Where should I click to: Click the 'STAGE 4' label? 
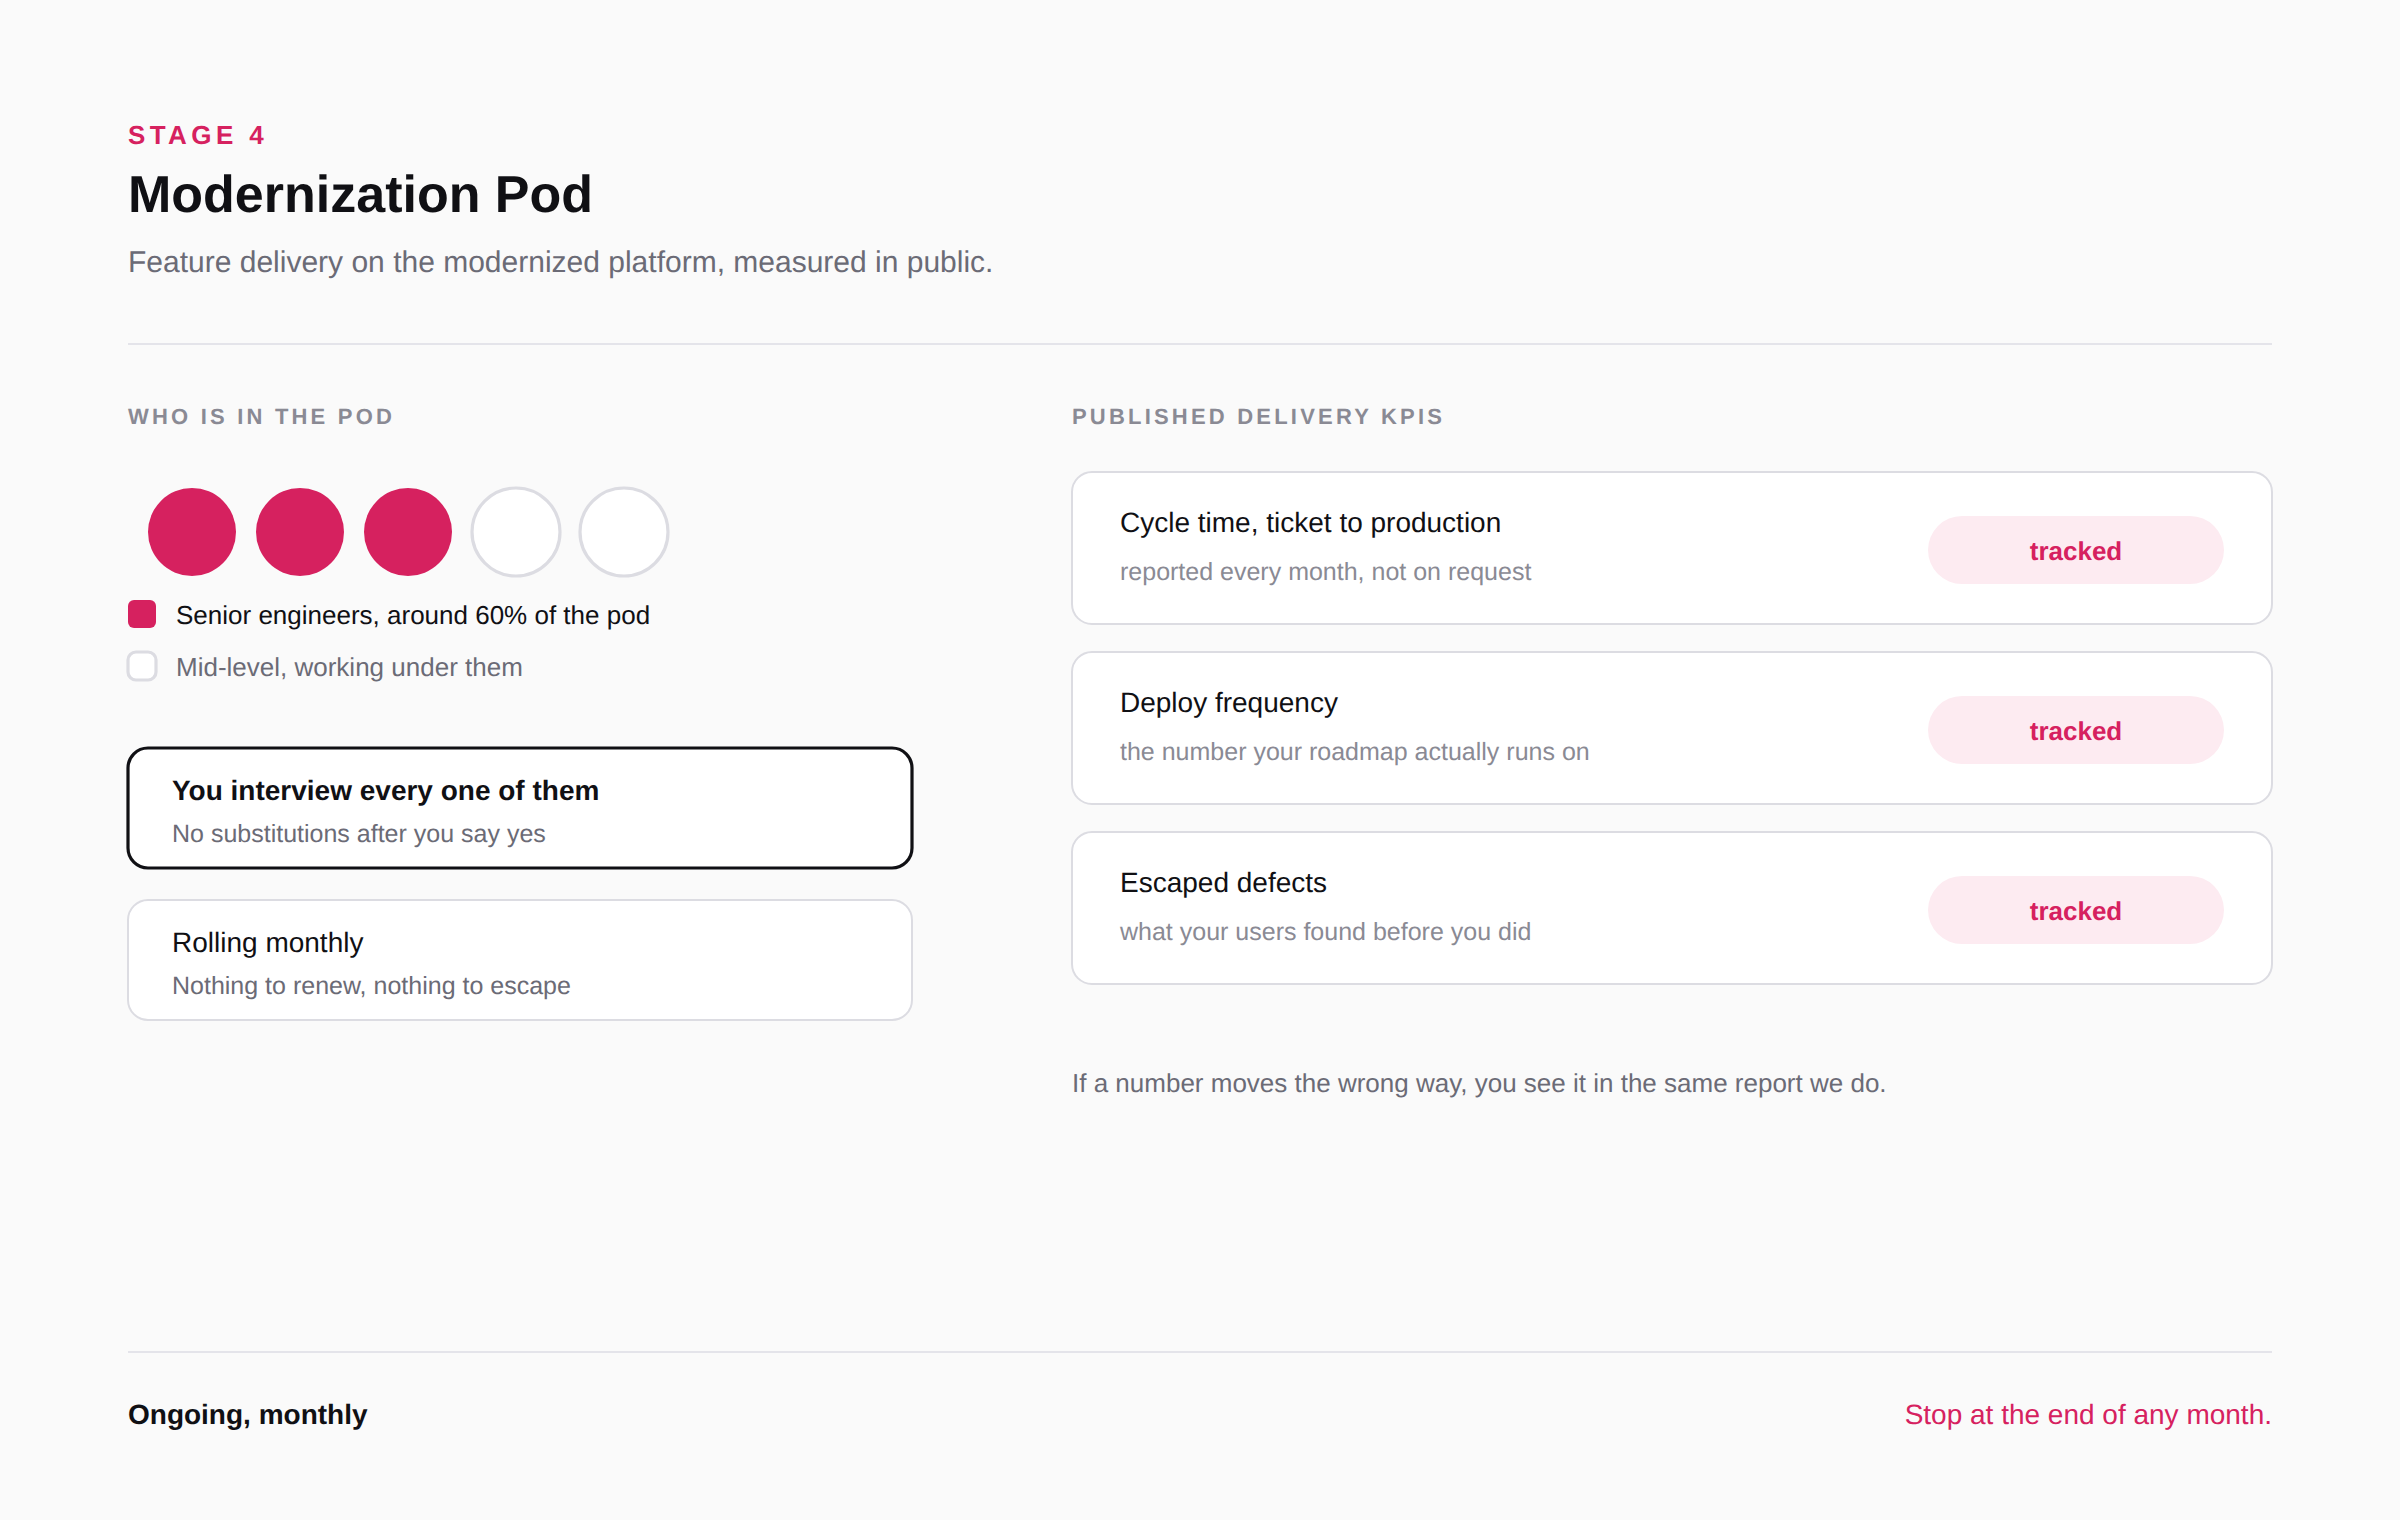pyautogui.click(x=197, y=135)
